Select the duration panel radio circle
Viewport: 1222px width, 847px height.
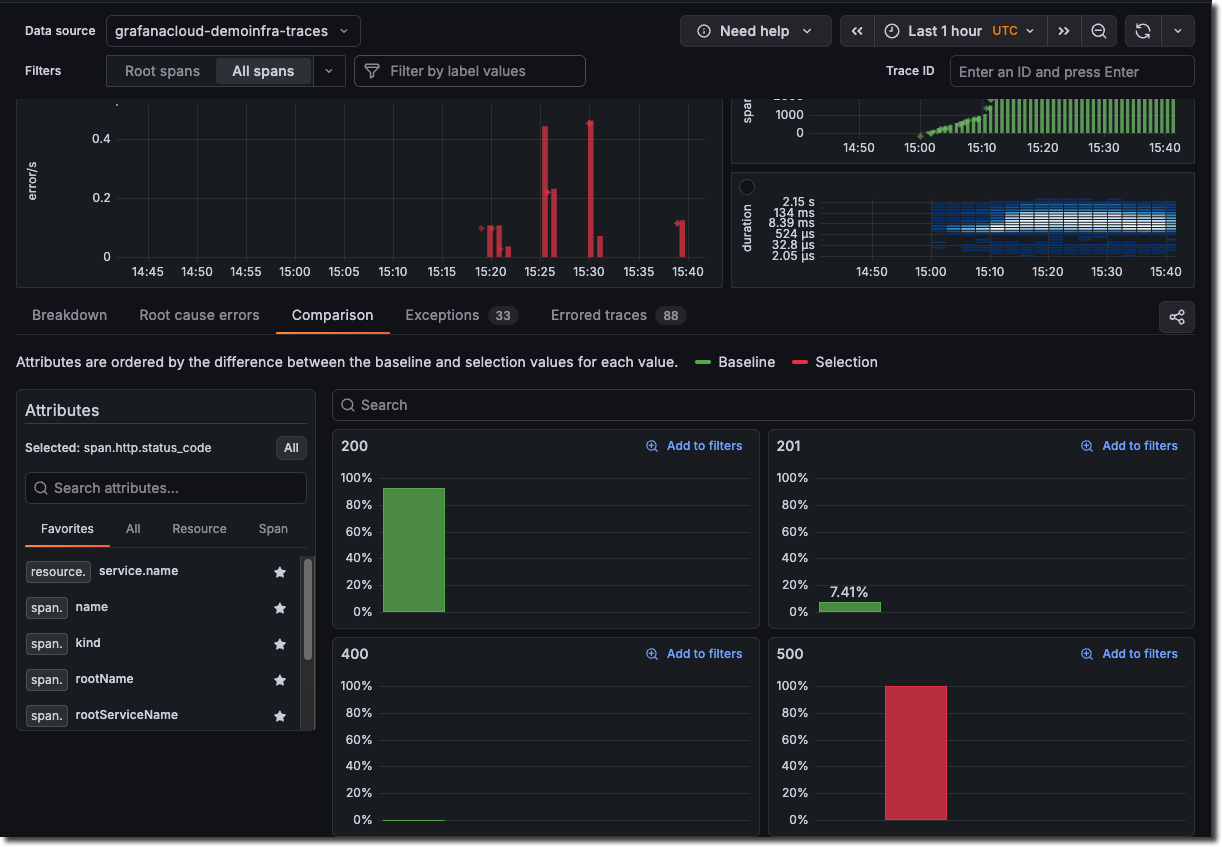click(746, 187)
